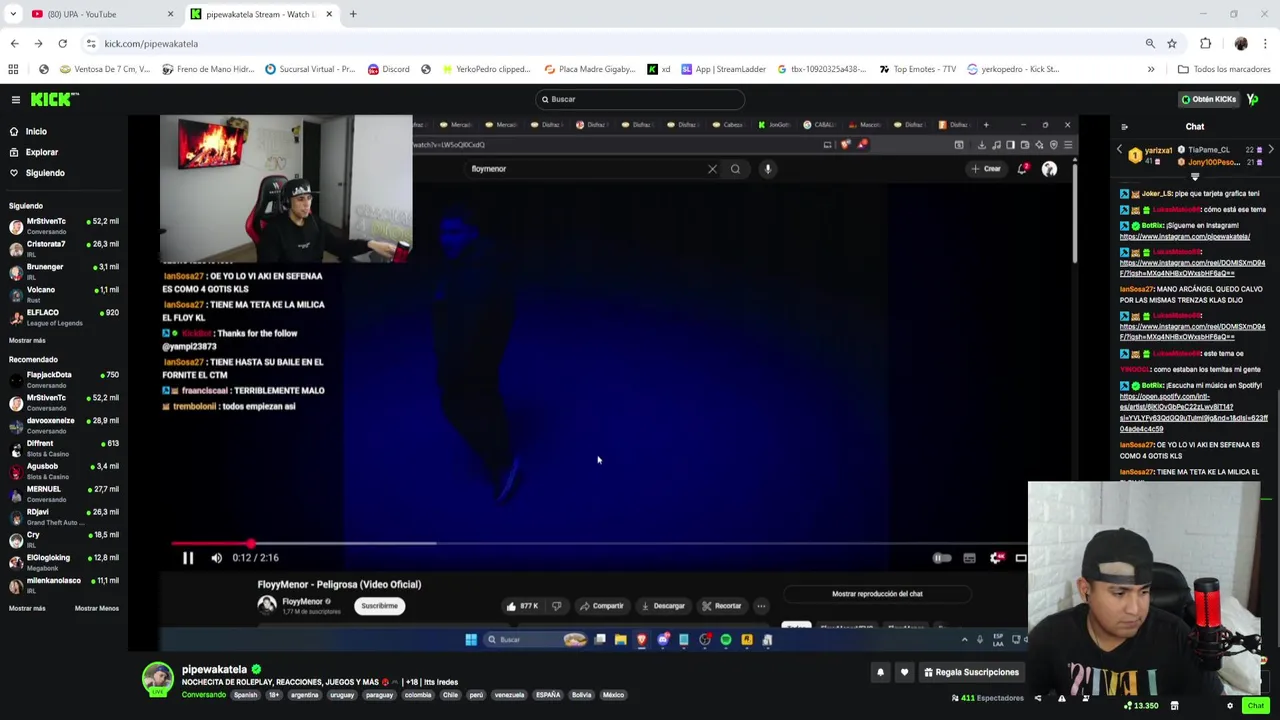The image size is (1280, 720).
Task: Pause the YouTube video in the stream
Action: (188, 558)
